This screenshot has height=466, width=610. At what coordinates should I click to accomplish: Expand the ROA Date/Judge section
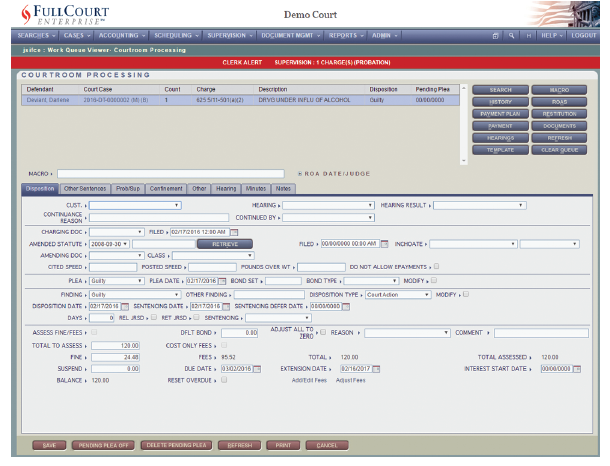(300, 174)
